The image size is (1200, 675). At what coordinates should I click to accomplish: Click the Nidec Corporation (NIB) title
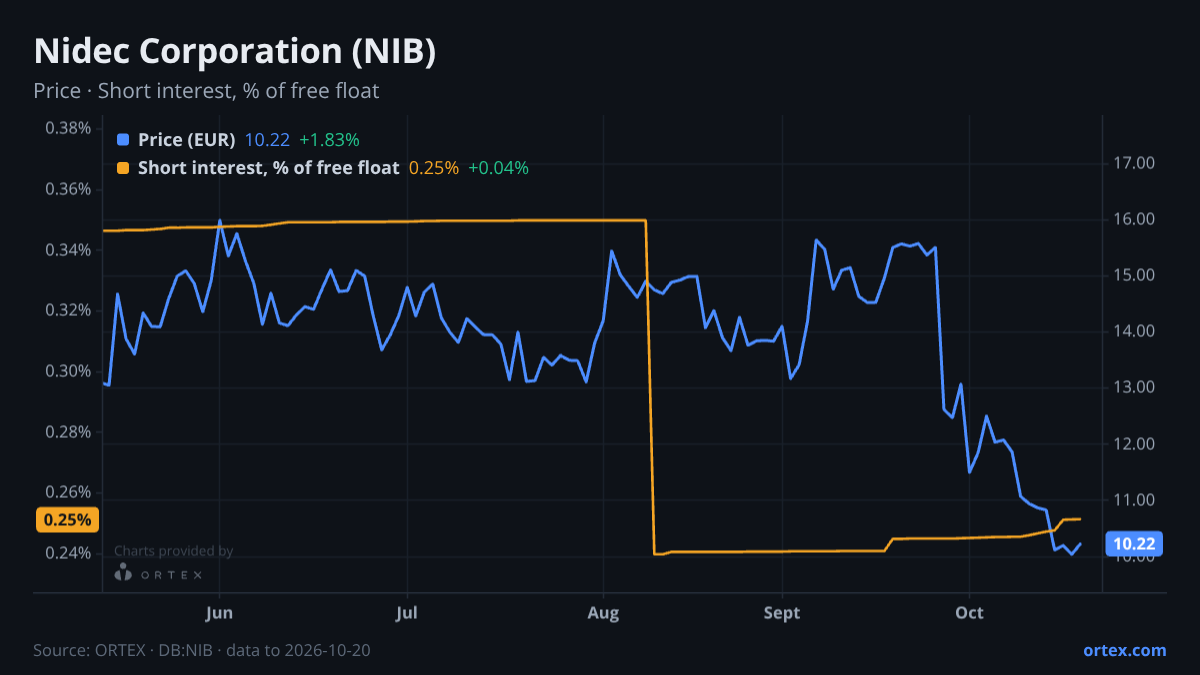point(235,52)
